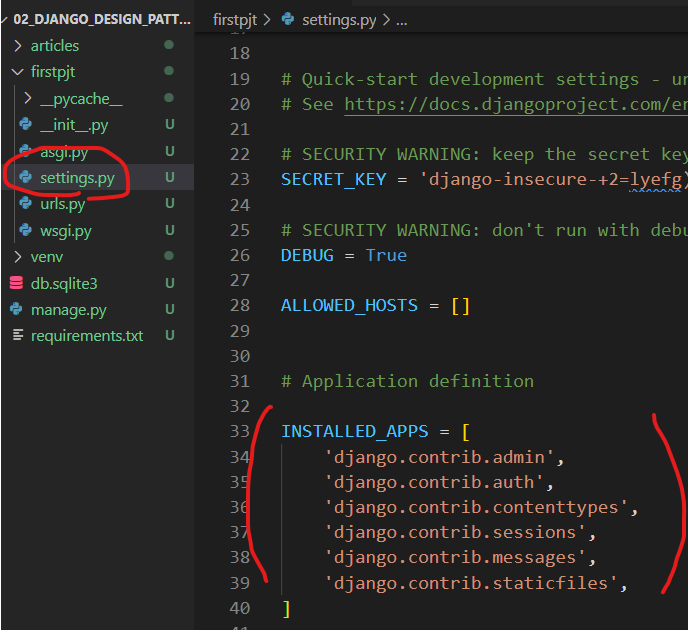This screenshot has height=630, width=688.
Task: Click the Python icon beside urls.py
Action: [x=25, y=203]
